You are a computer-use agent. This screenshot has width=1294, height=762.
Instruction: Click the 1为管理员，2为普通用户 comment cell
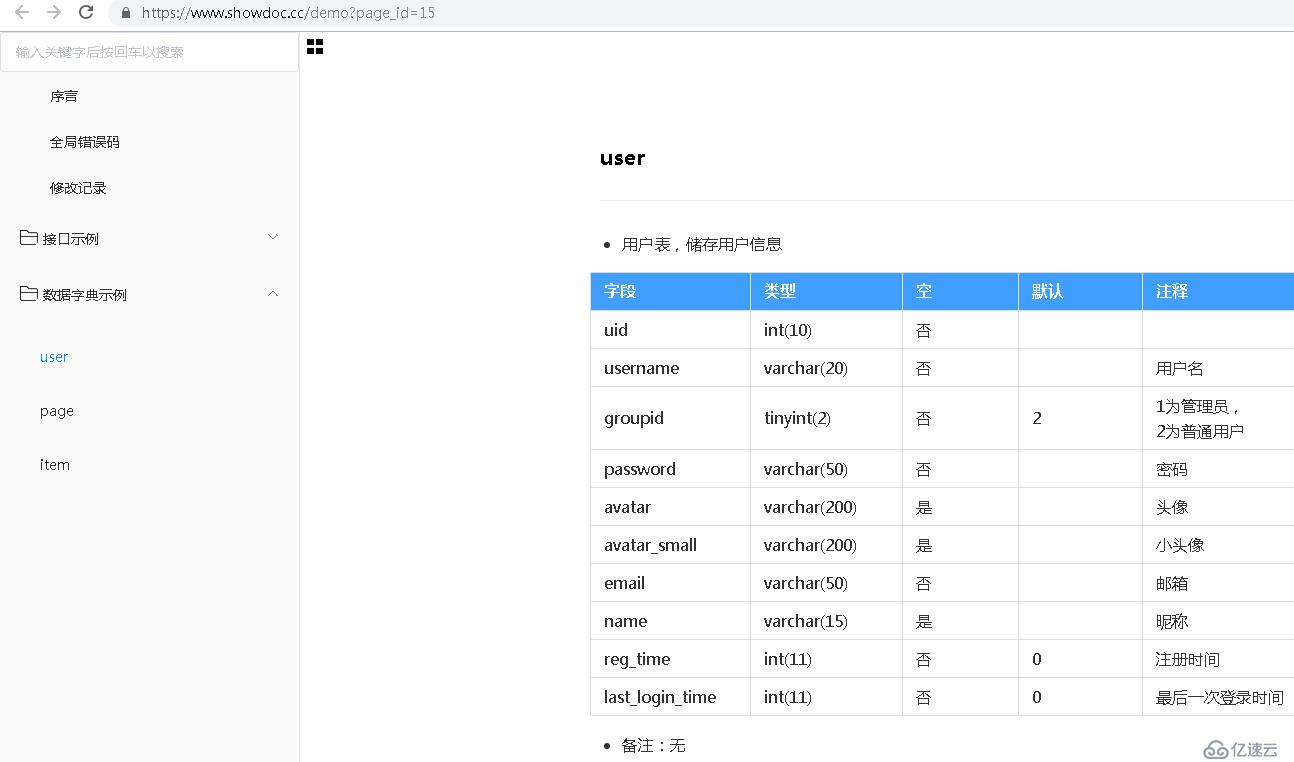[1218, 418]
